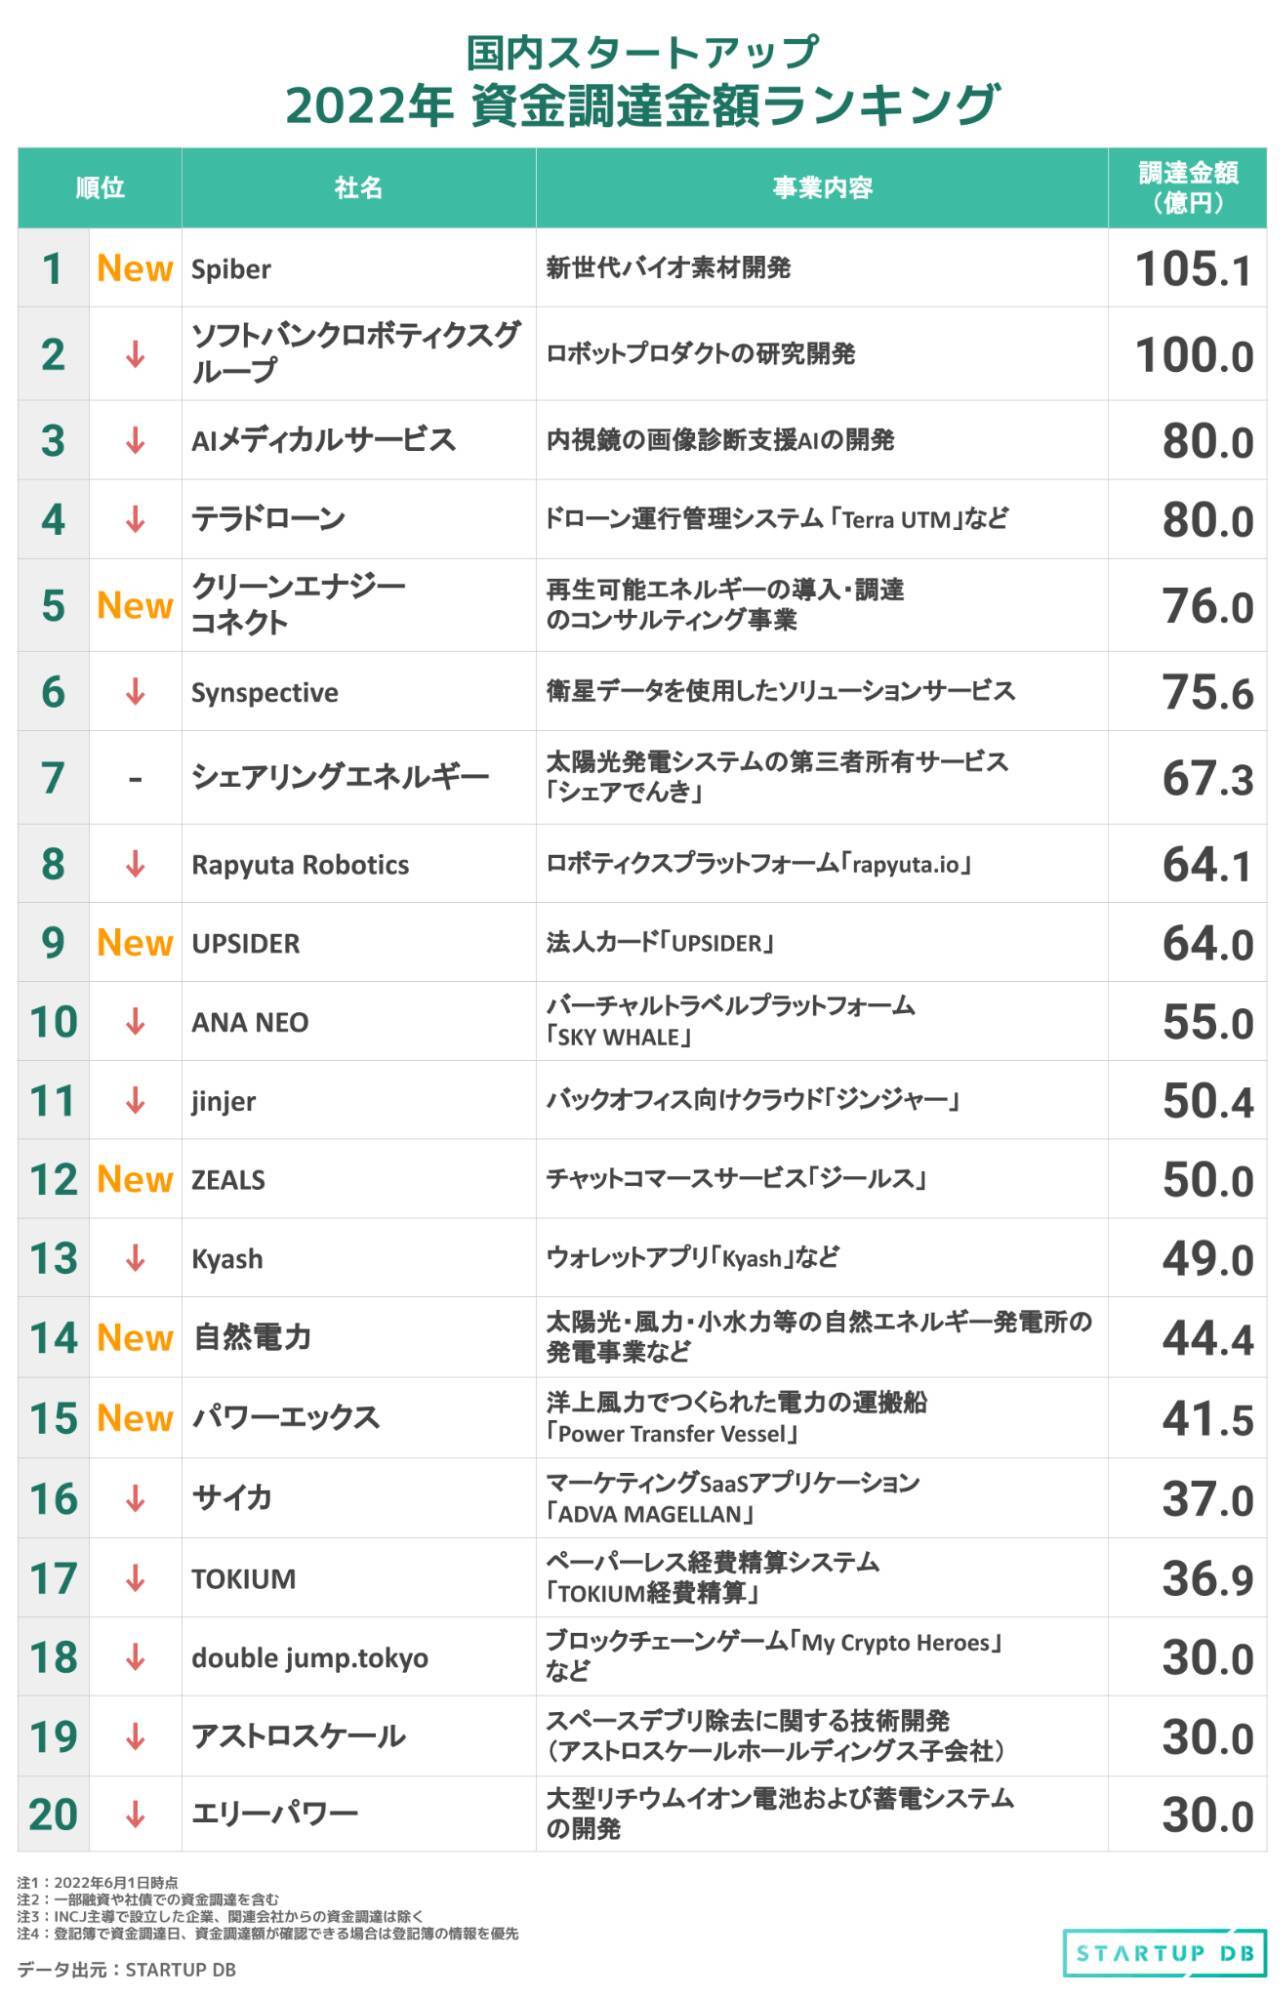Viewport: 1285px width, 1999px height.
Task: Click the ANA NEO company name
Action: click(250, 1022)
